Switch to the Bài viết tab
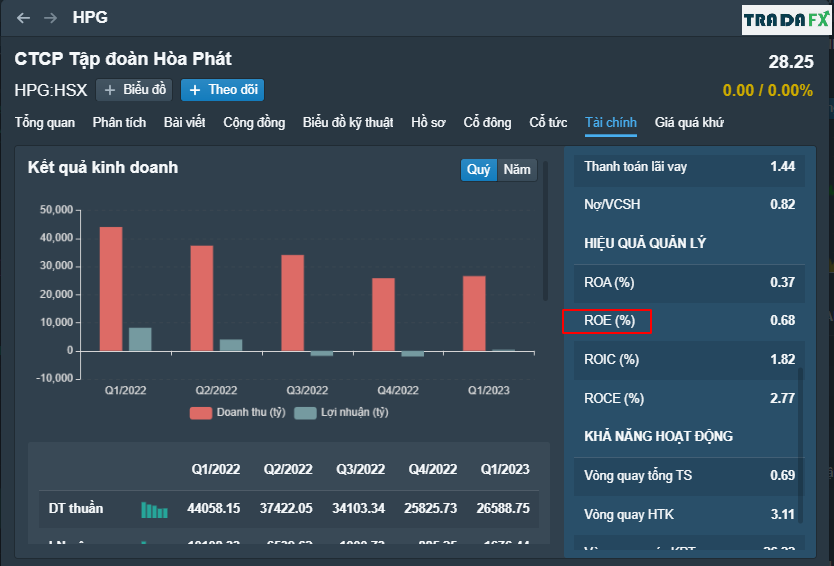Viewport: 834px width, 566px height. coord(185,123)
